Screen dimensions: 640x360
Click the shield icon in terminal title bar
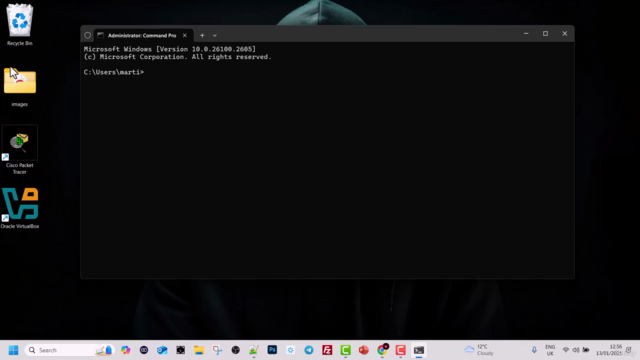pos(87,36)
